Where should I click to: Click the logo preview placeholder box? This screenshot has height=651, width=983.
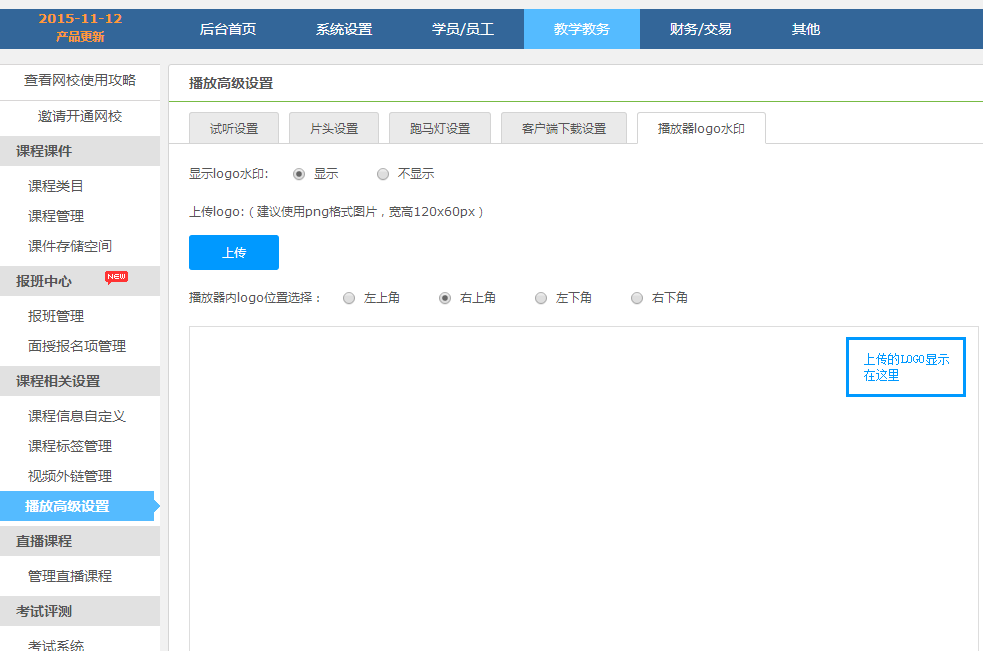point(905,367)
